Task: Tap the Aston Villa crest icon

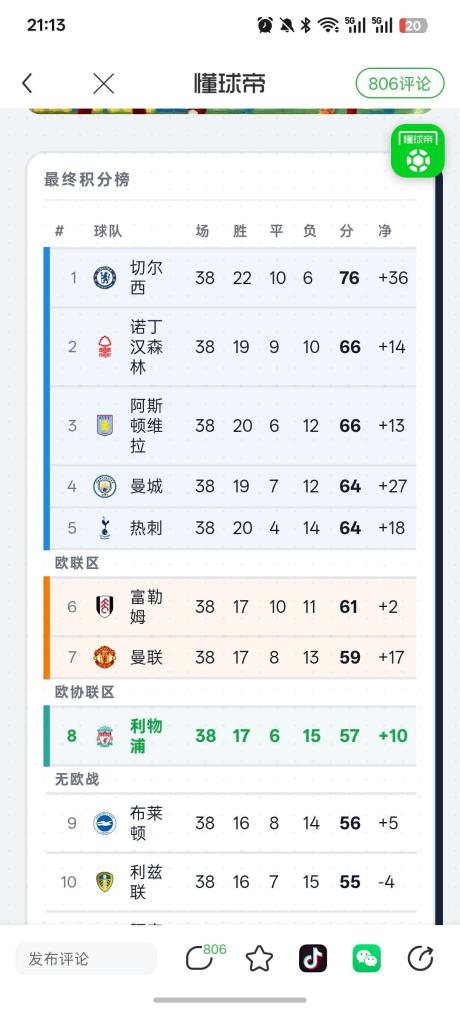Action: tap(105, 425)
